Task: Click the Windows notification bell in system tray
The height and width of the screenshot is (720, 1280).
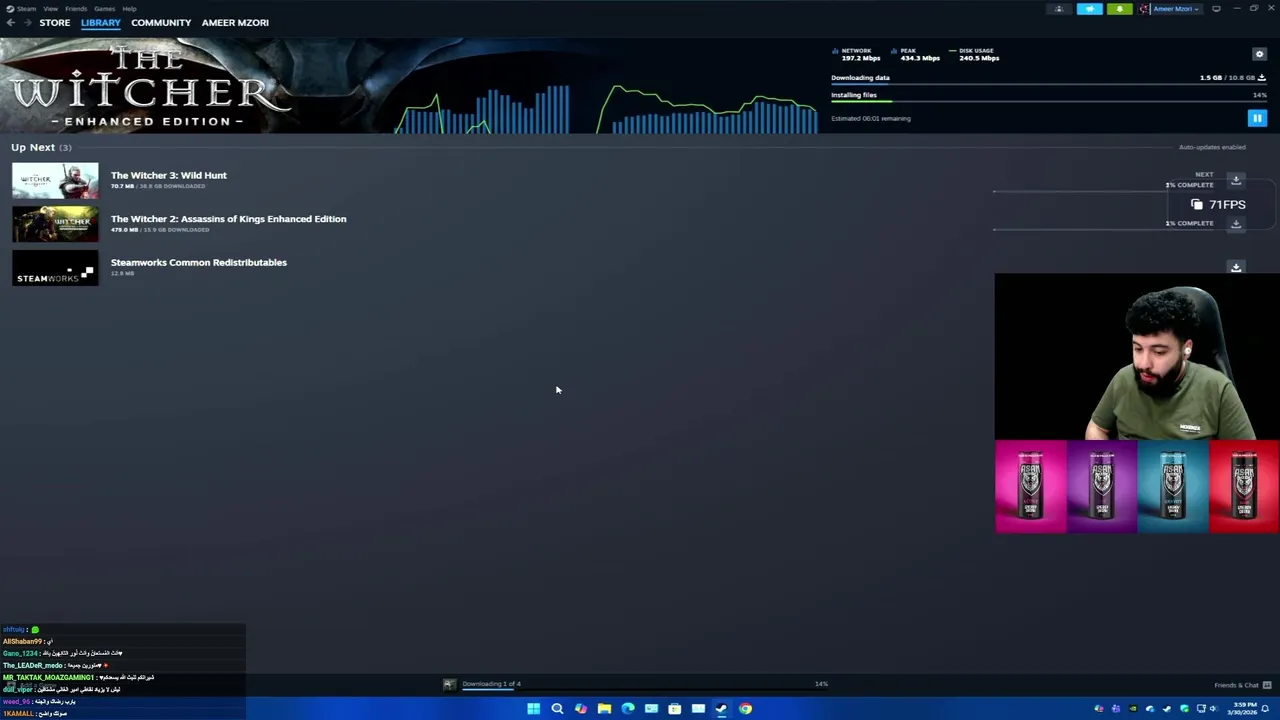Action: (1266, 709)
